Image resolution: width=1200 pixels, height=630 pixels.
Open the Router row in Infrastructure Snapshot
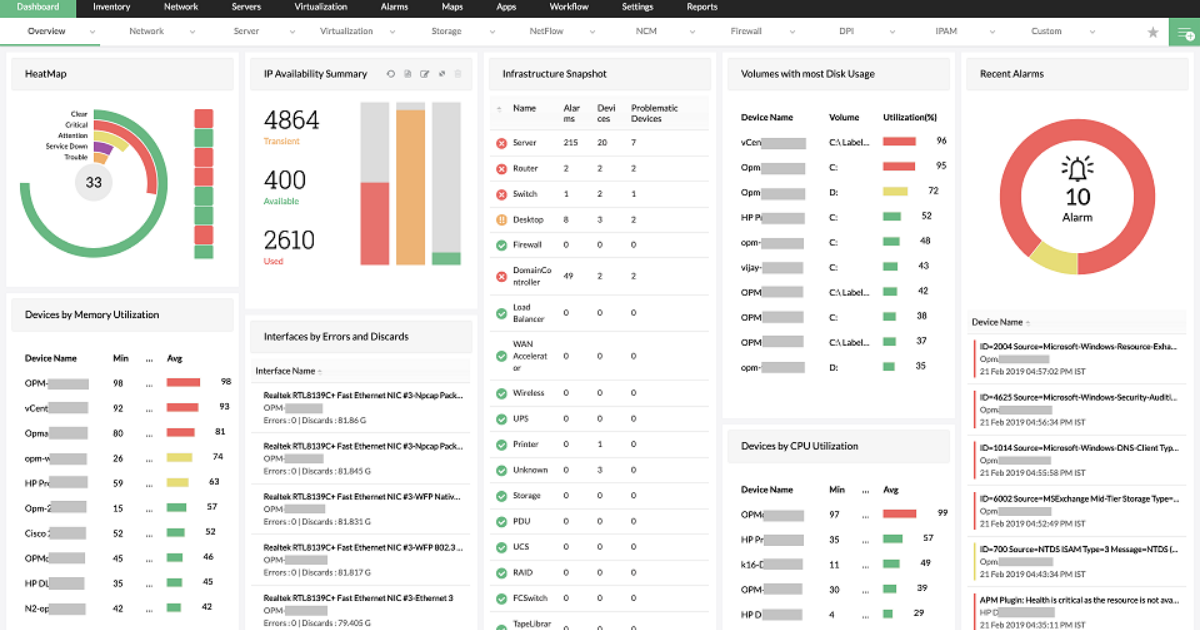tap(525, 169)
